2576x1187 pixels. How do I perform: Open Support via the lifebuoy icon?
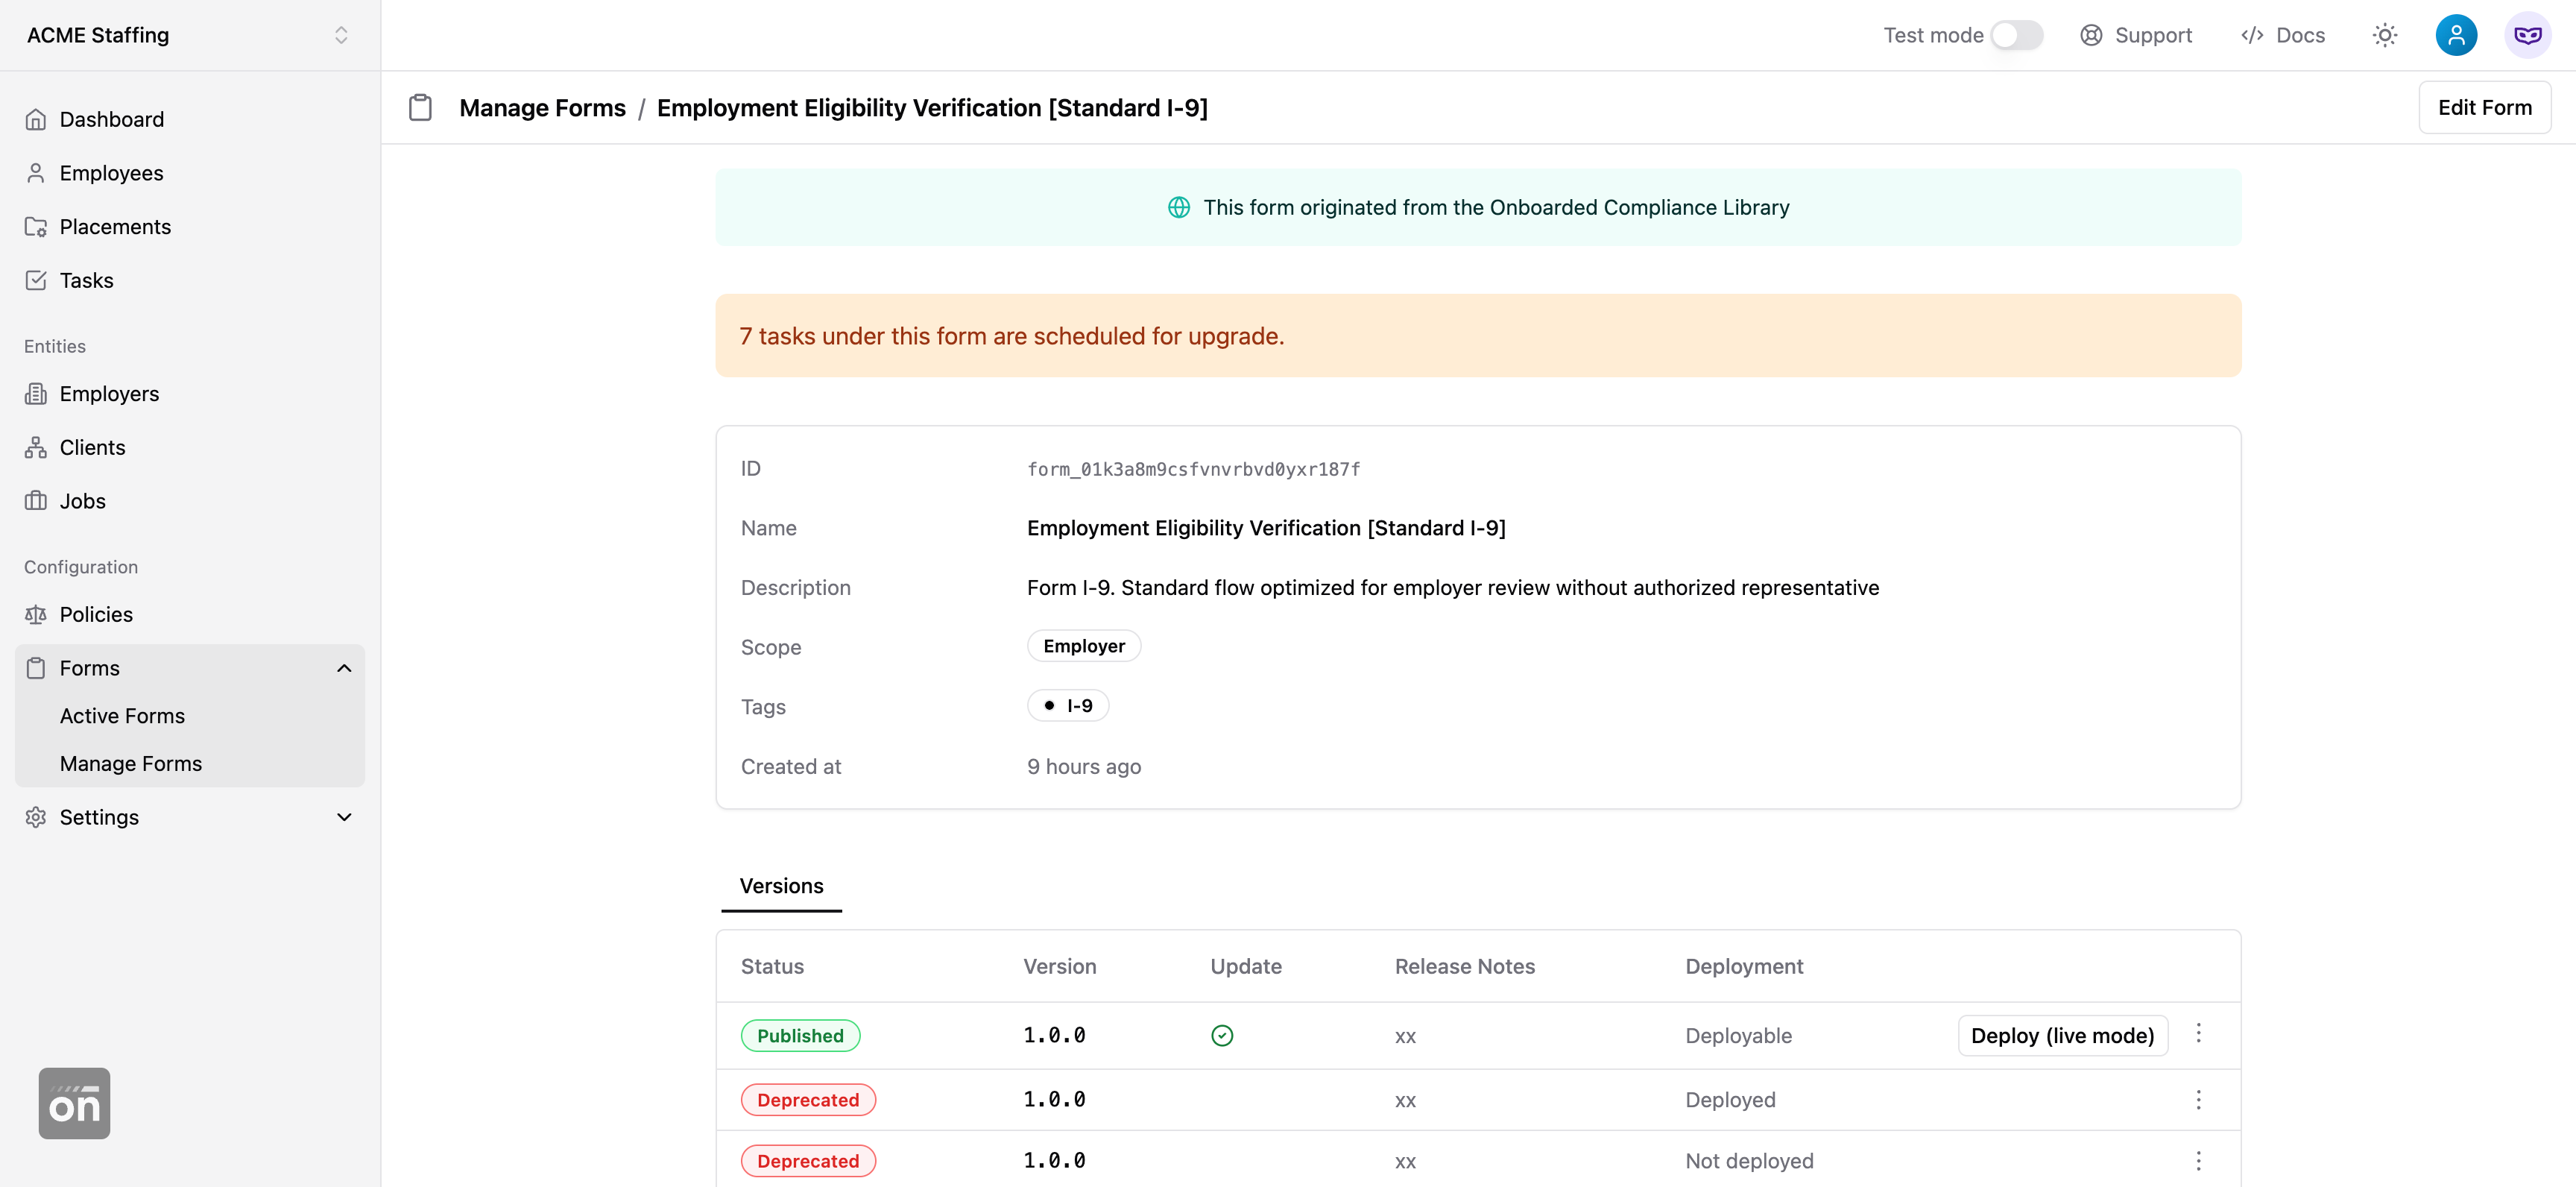point(2091,35)
